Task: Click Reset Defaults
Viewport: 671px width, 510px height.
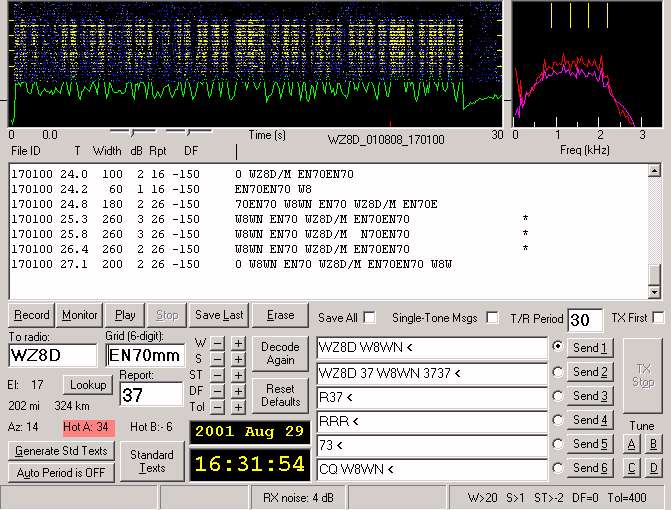Action: coord(279,394)
